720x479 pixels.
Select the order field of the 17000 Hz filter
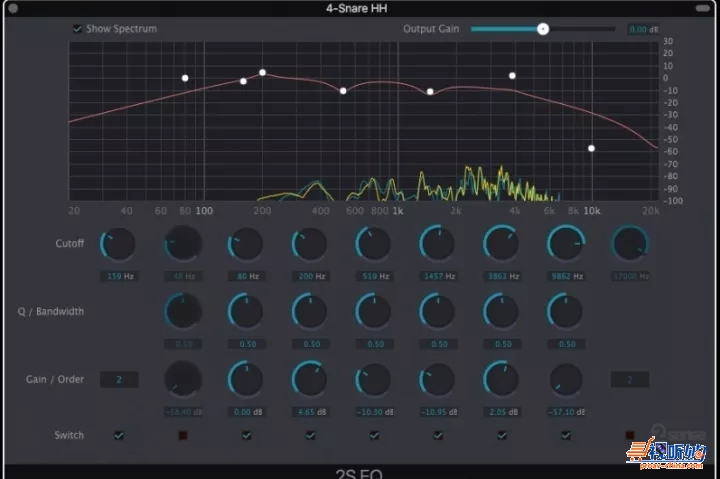click(630, 380)
